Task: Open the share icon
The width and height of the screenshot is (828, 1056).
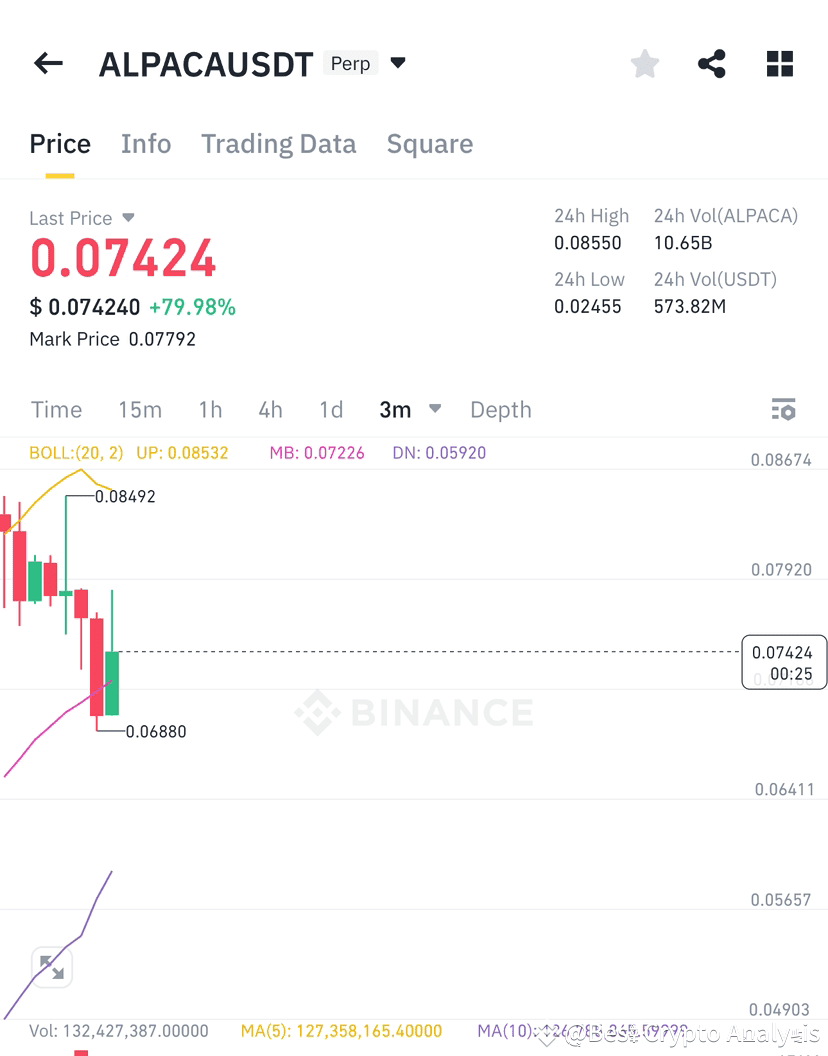Action: click(x=711, y=64)
